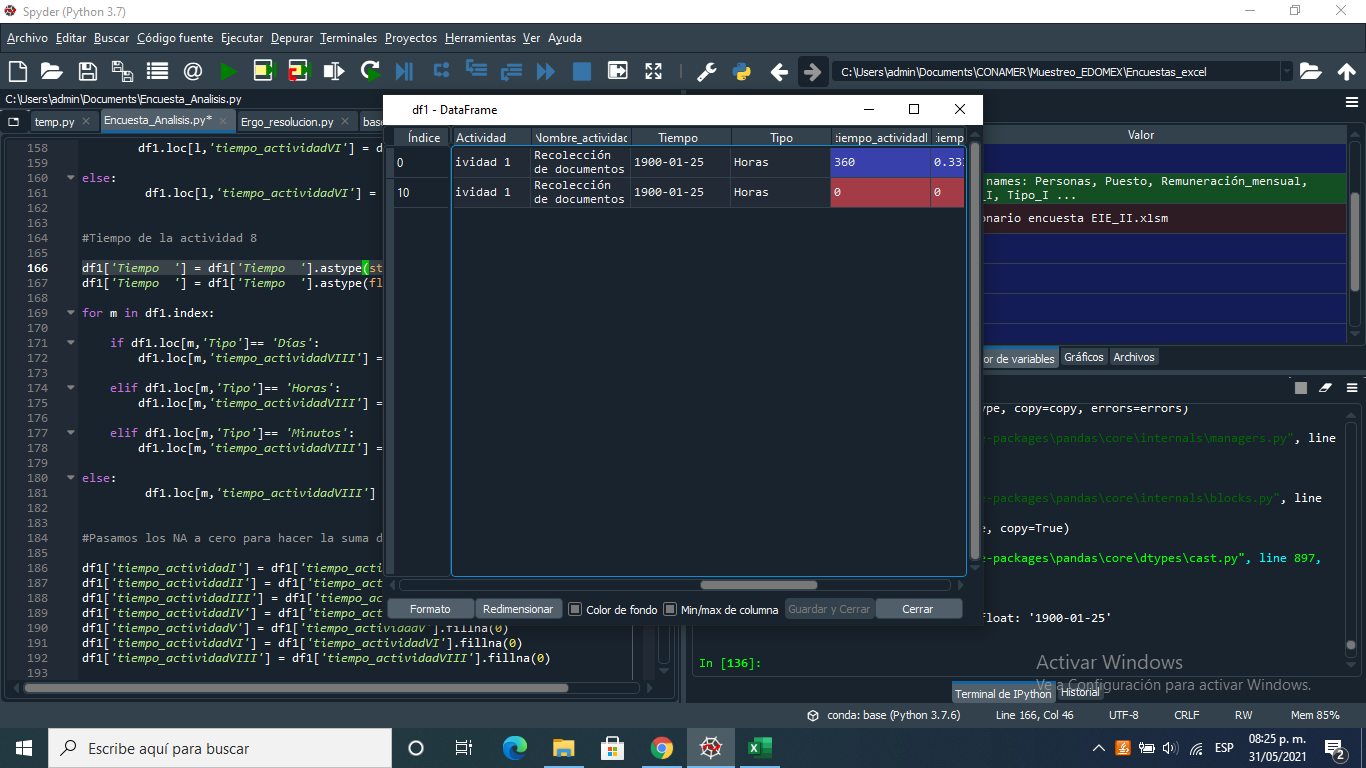Select the Tipo column header

click(x=781, y=138)
